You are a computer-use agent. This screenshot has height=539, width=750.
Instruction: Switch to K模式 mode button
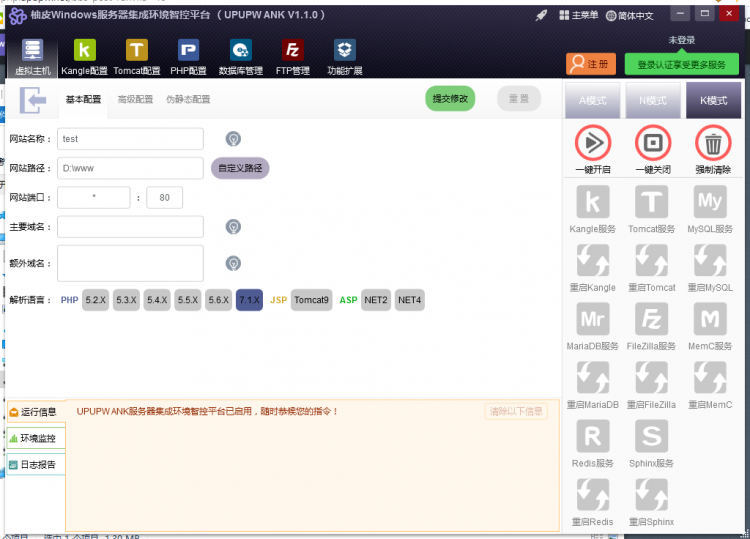713,100
